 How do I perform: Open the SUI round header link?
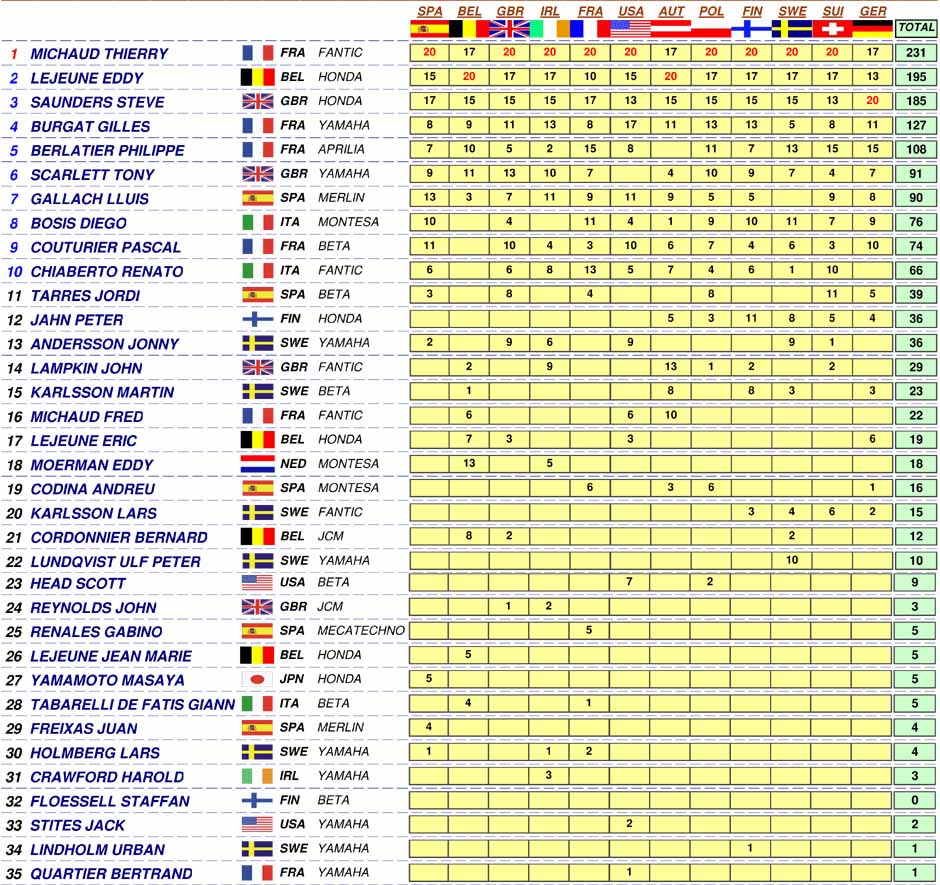(x=833, y=11)
